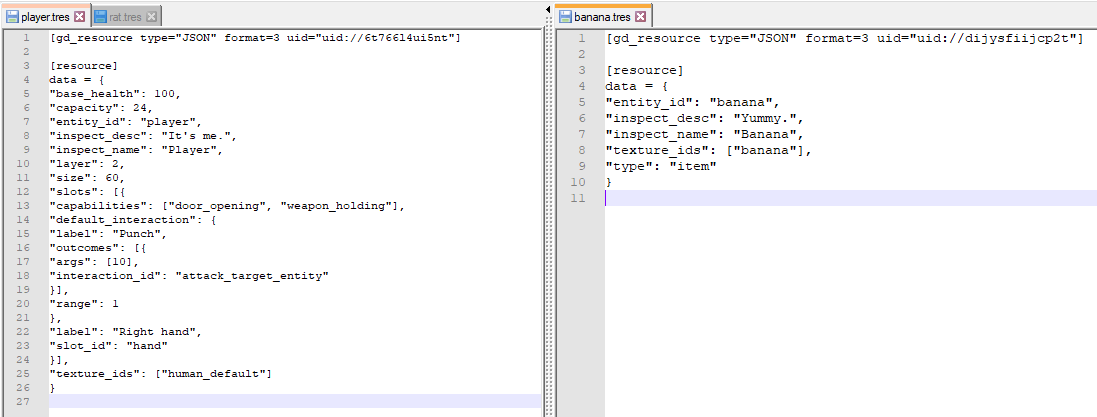The width and height of the screenshot is (1097, 417).
Task: Click the "outcomes": [{ line
Action: point(98,248)
